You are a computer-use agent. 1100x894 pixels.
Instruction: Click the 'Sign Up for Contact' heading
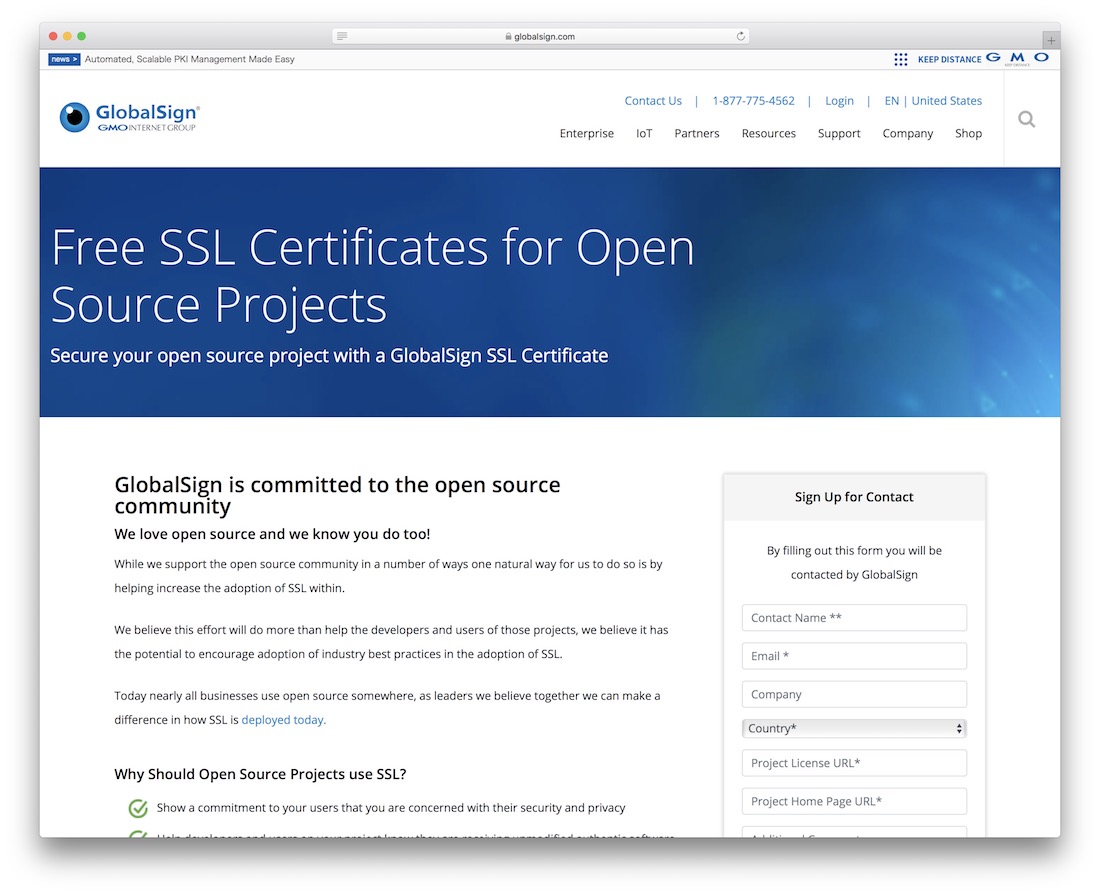854,497
